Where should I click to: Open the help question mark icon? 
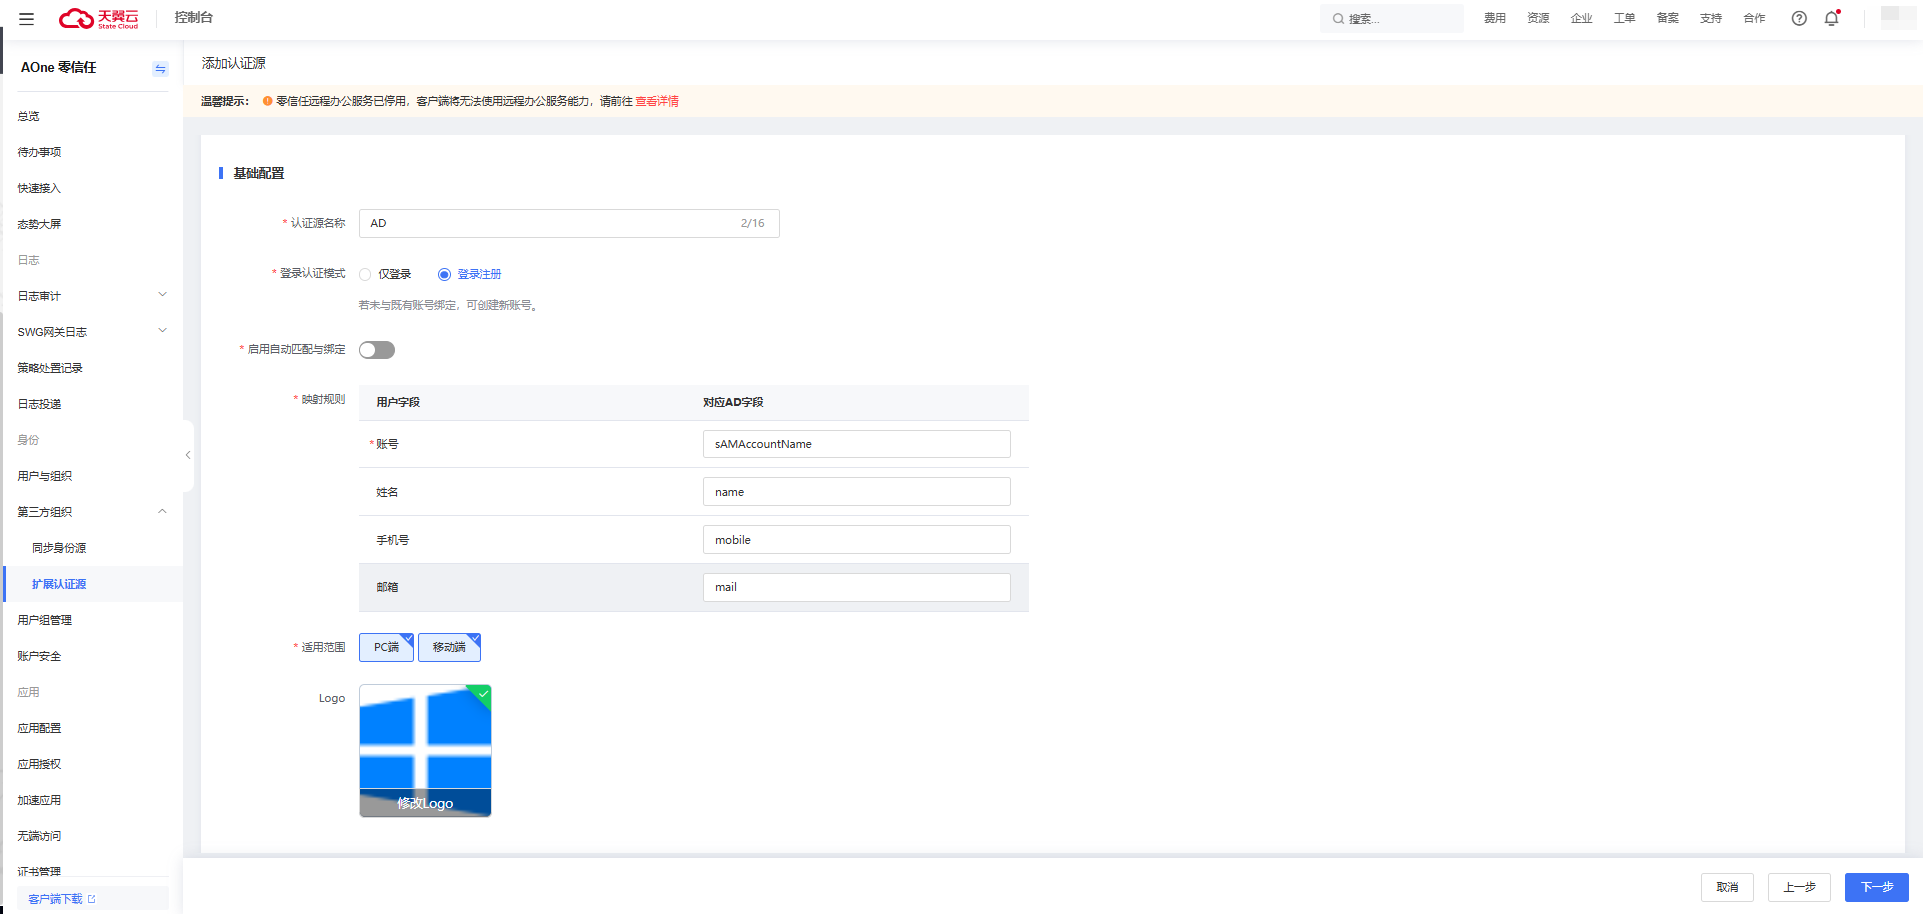click(x=1799, y=18)
